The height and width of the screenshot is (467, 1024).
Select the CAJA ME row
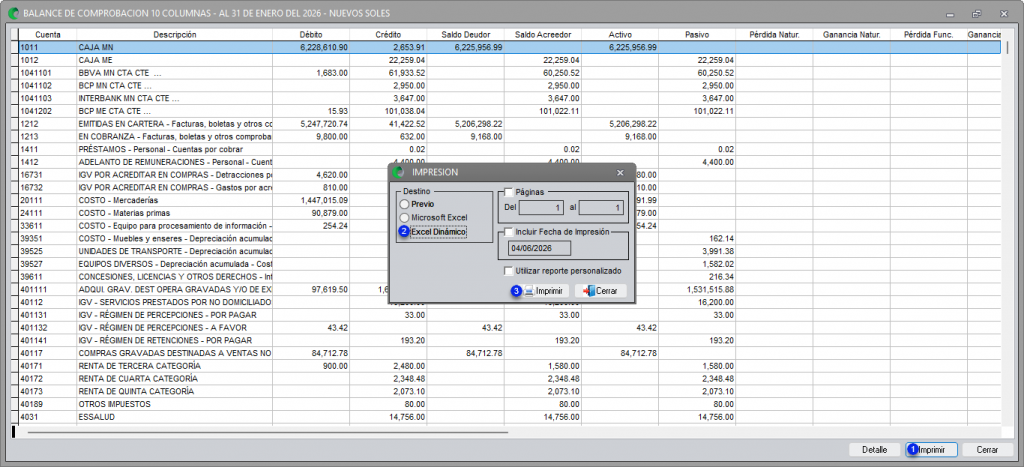509,60
